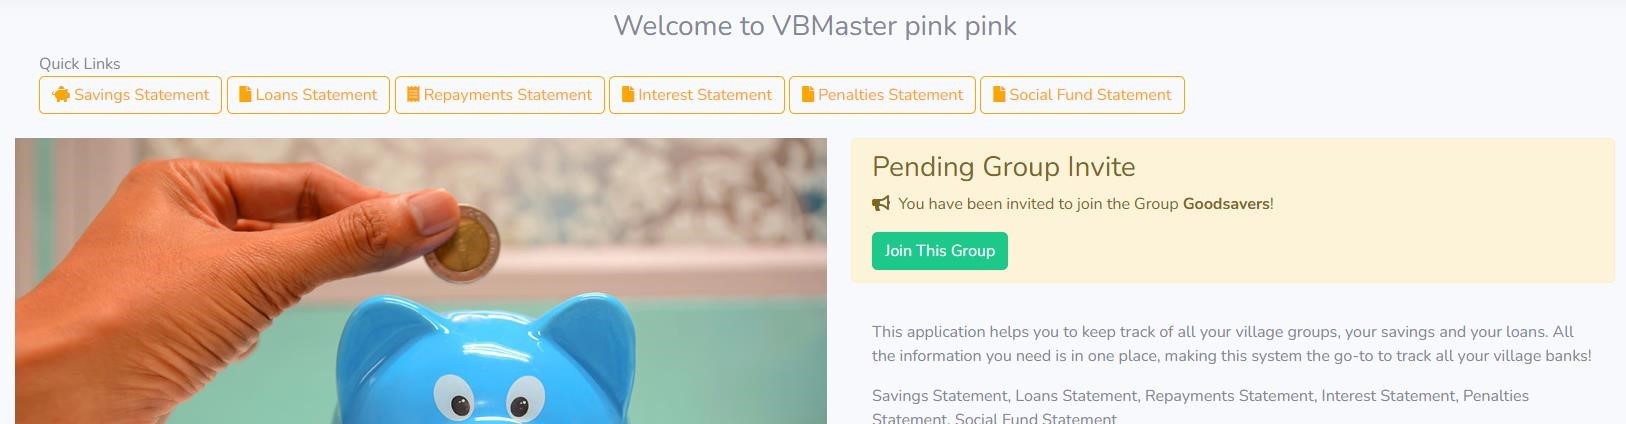This screenshot has height=424, width=1626.
Task: Click the application description paragraph text
Action: click(x=1231, y=344)
